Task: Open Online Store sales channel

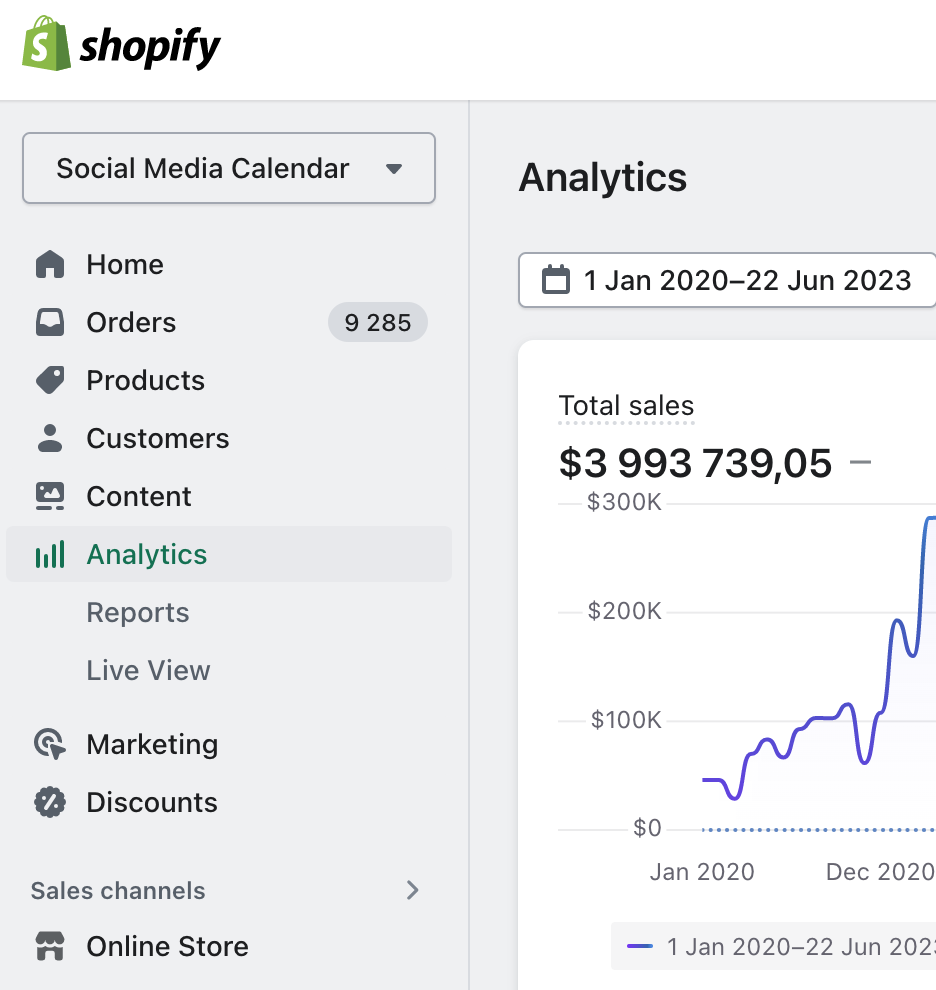Action: coord(229,946)
